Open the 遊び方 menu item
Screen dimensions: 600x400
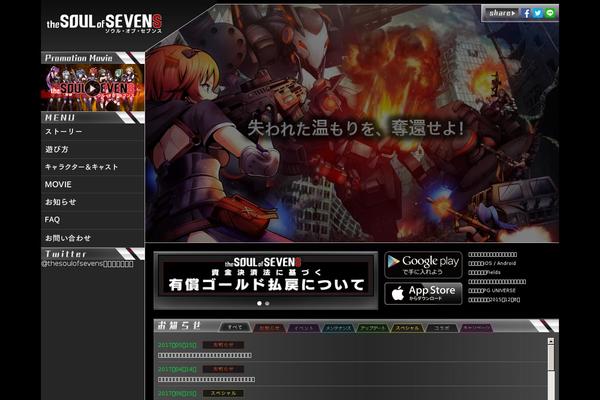click(93, 149)
